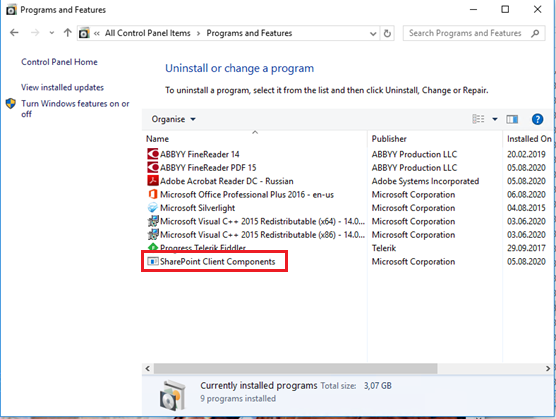The width and height of the screenshot is (556, 419).
Task: Select ABBYY FineReader 14 icon
Action: [152, 154]
